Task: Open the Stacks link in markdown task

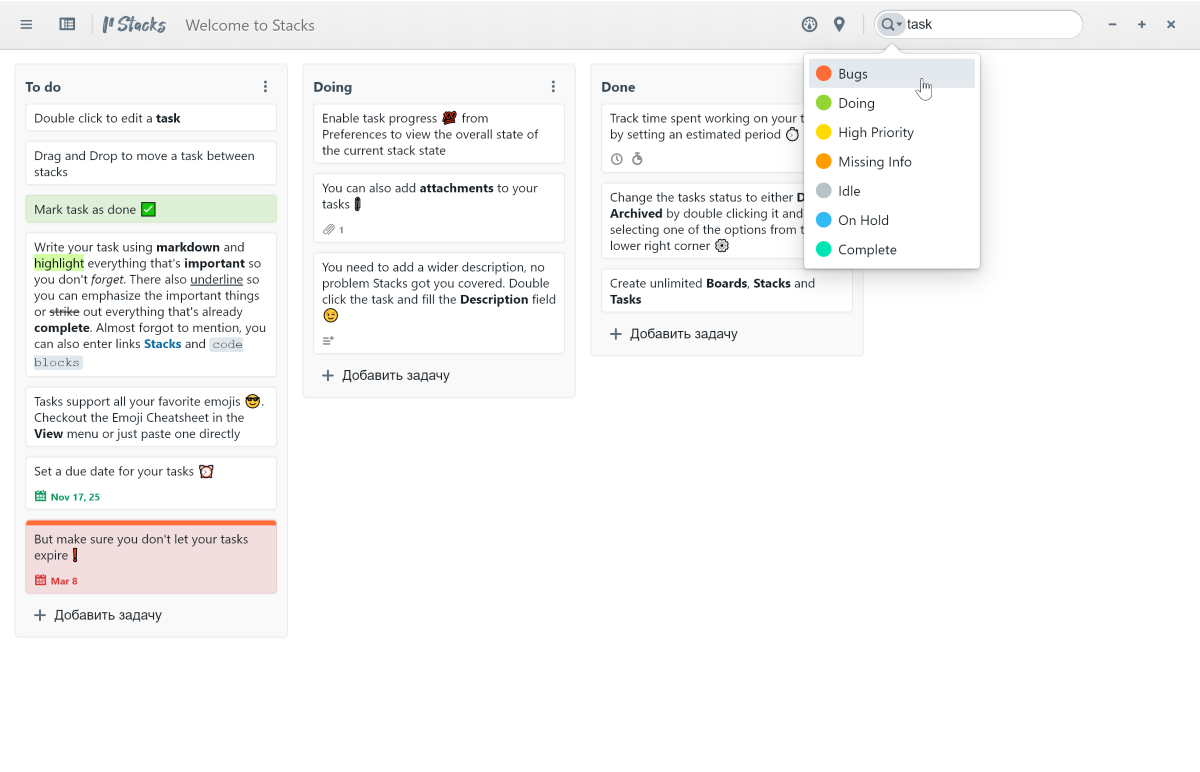Action: pos(163,344)
